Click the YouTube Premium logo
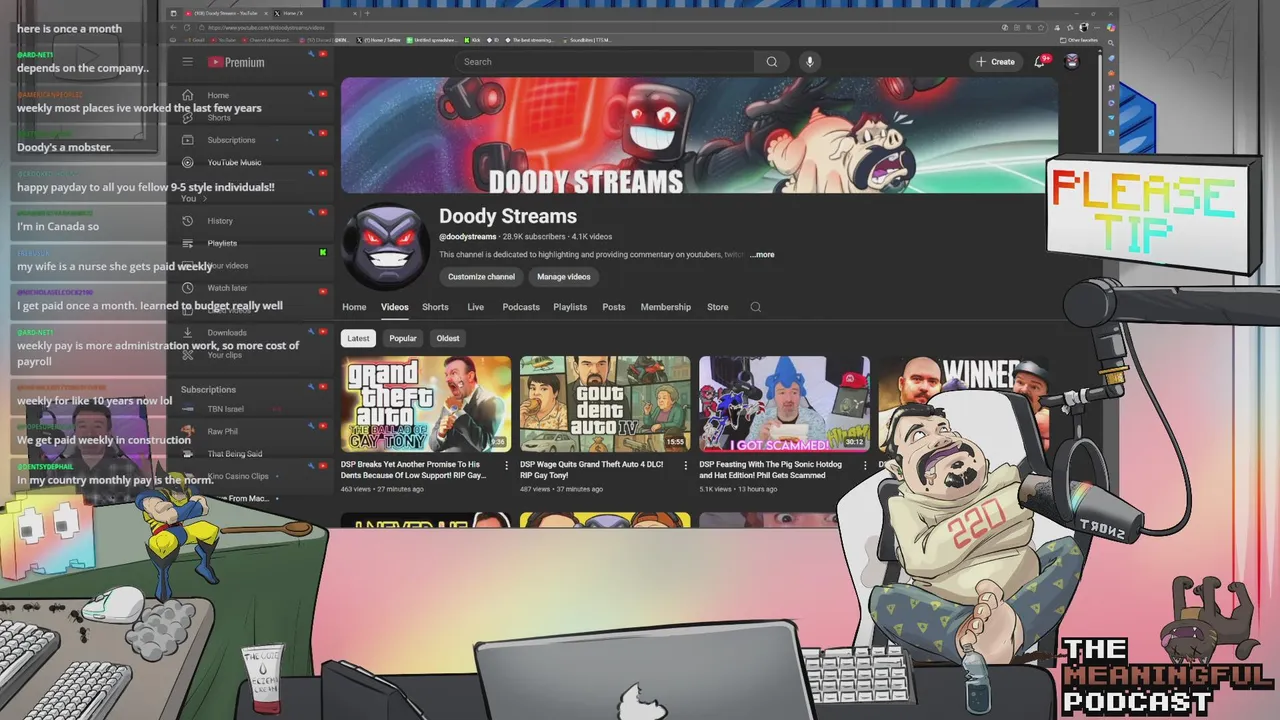Image resolution: width=1280 pixels, height=720 pixels. click(x=236, y=62)
